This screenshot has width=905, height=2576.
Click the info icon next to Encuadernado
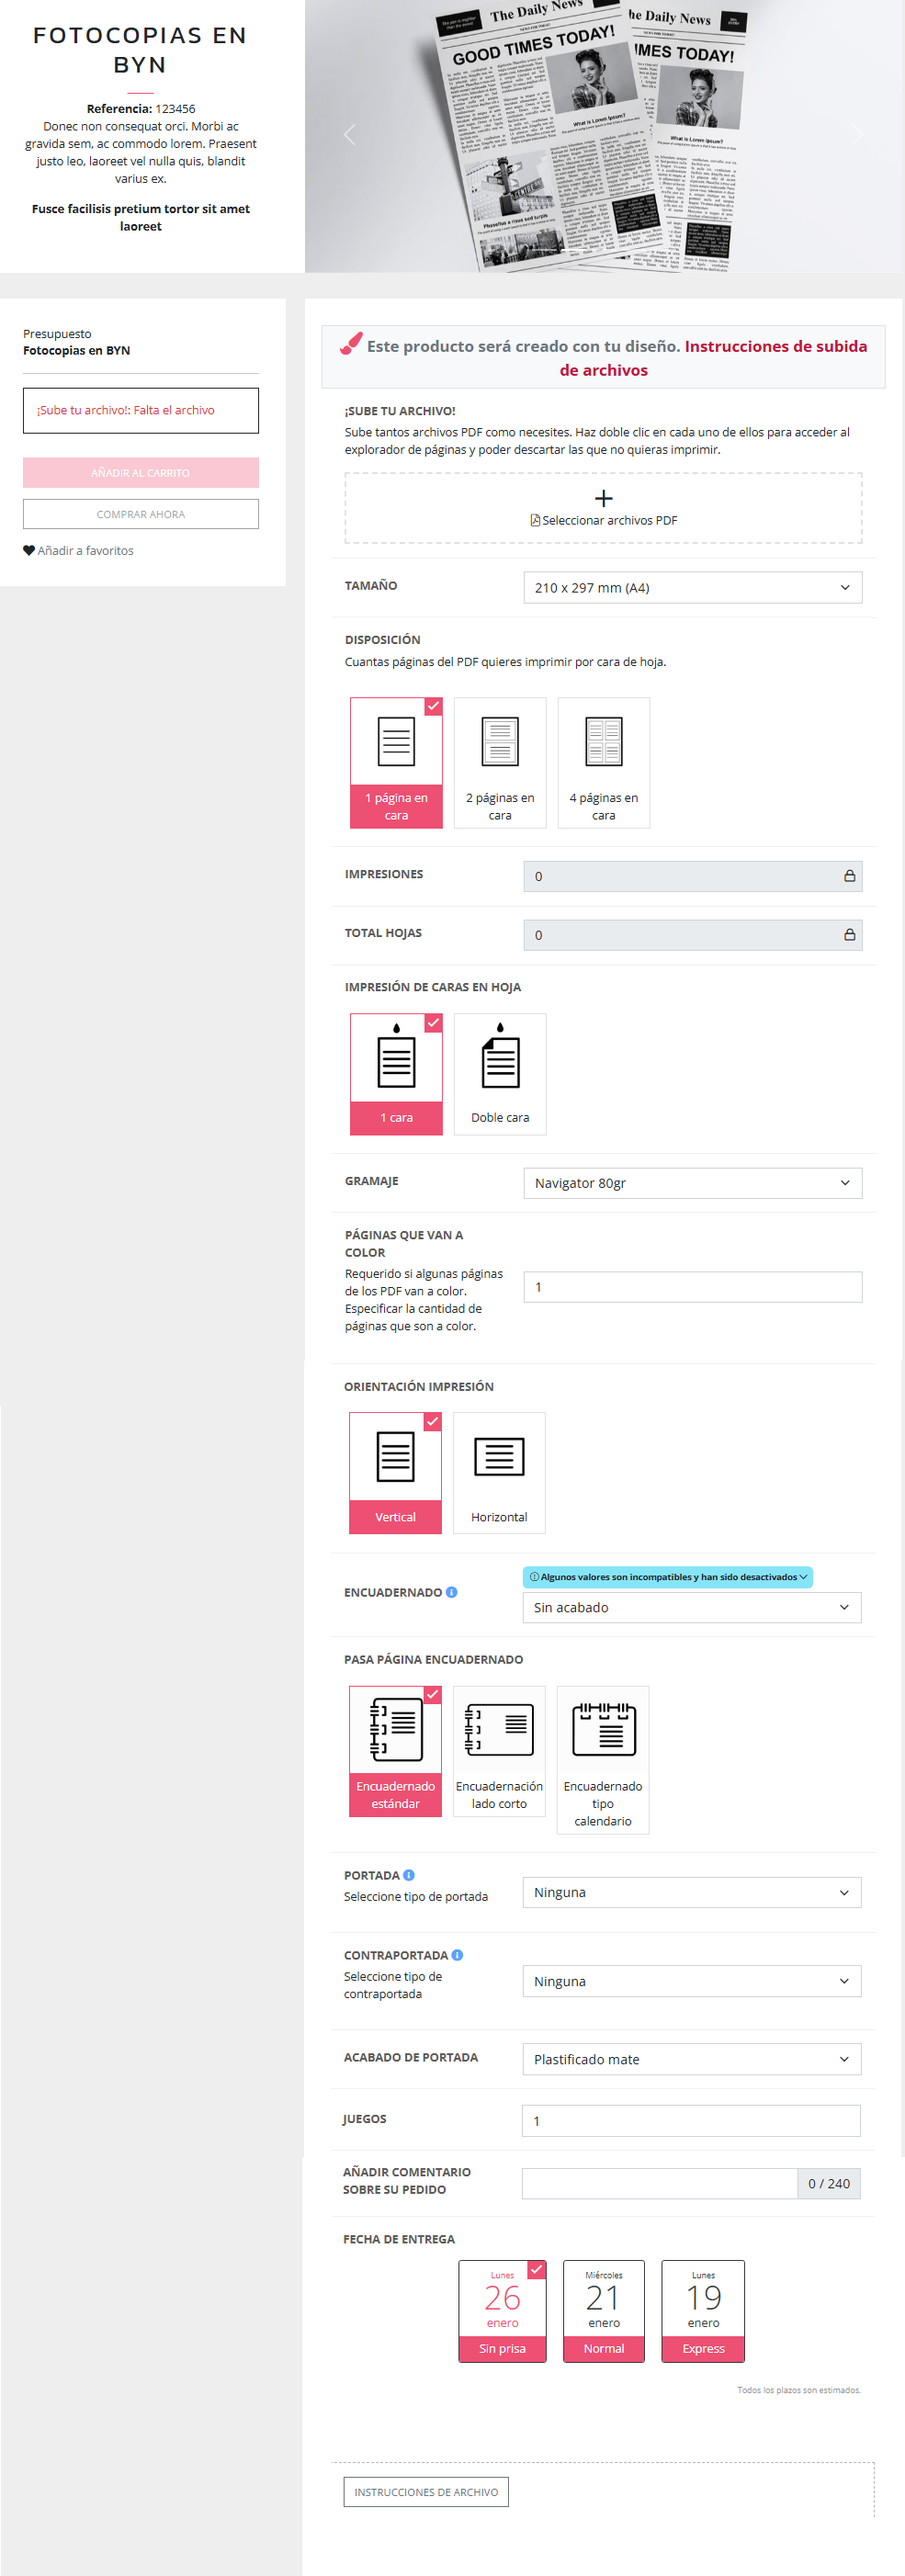pyautogui.click(x=451, y=1592)
